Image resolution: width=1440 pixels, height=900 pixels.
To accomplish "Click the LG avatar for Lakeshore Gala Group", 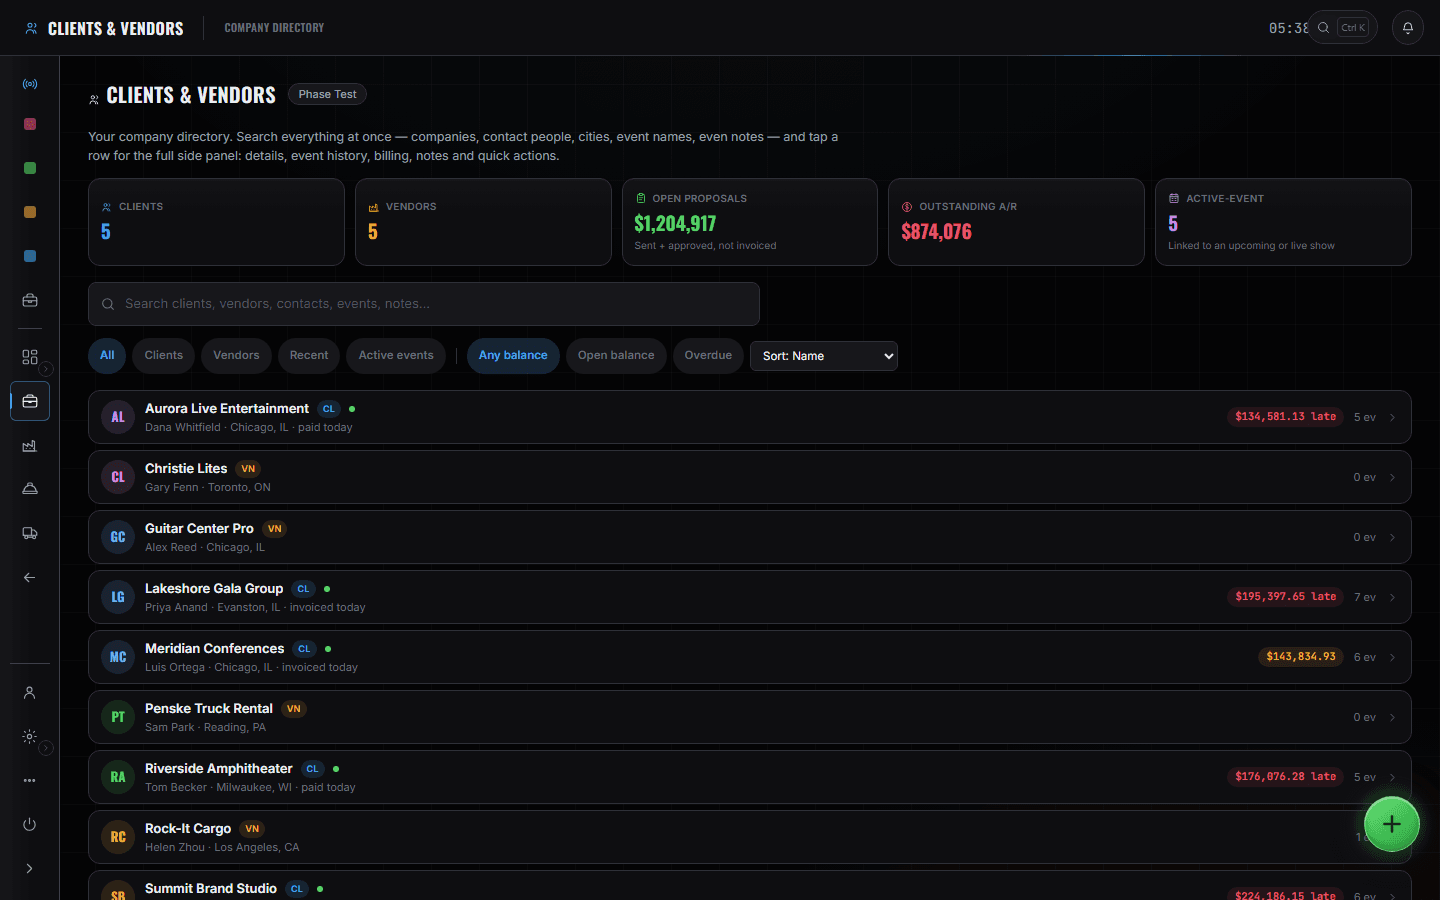I will [118, 597].
